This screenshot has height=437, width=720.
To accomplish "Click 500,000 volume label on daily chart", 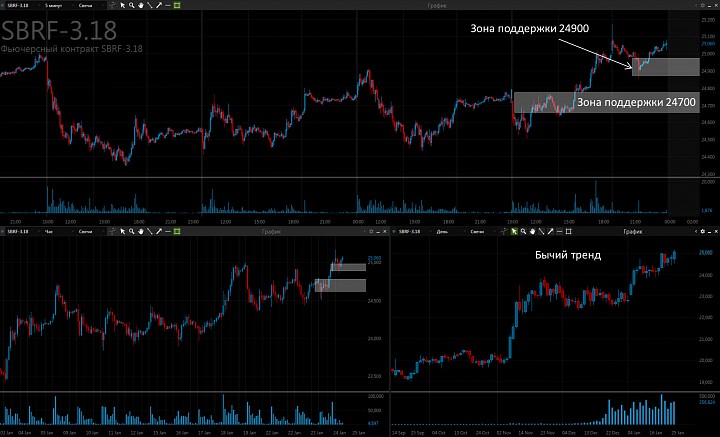I will 707,395.
